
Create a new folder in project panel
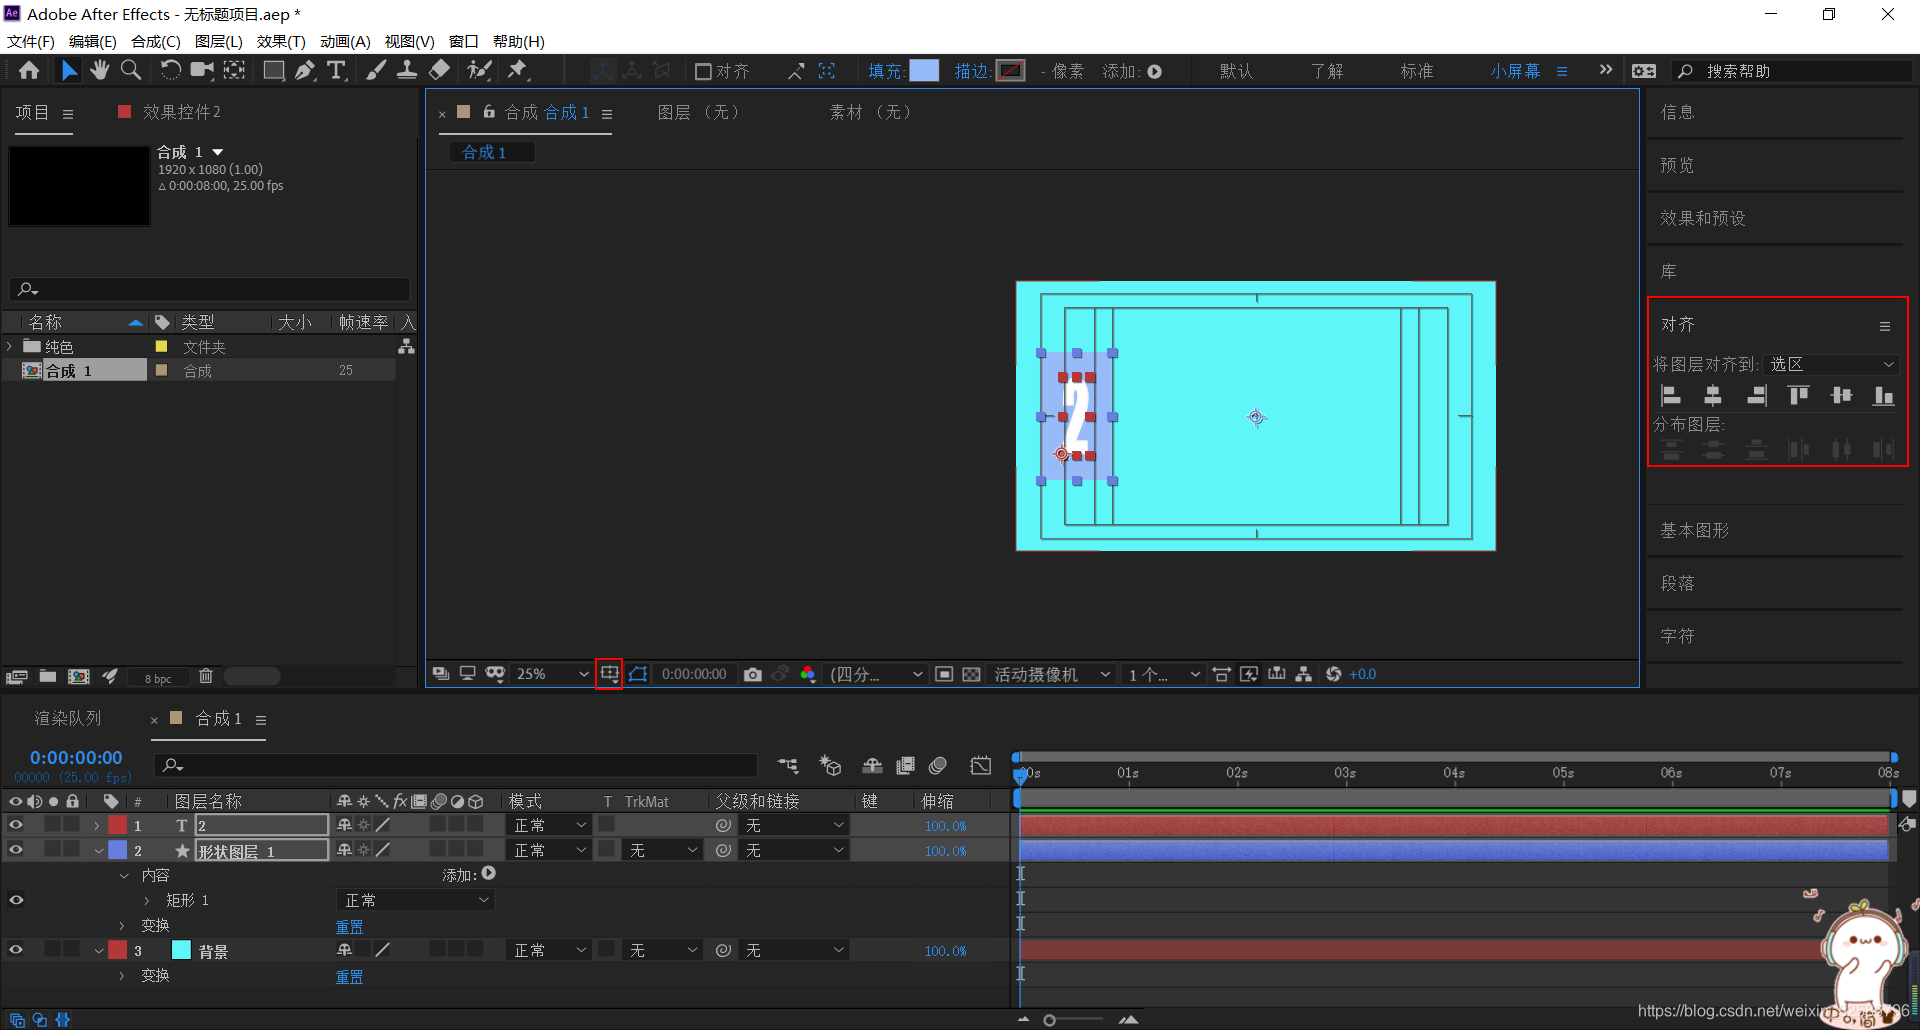[x=47, y=677]
